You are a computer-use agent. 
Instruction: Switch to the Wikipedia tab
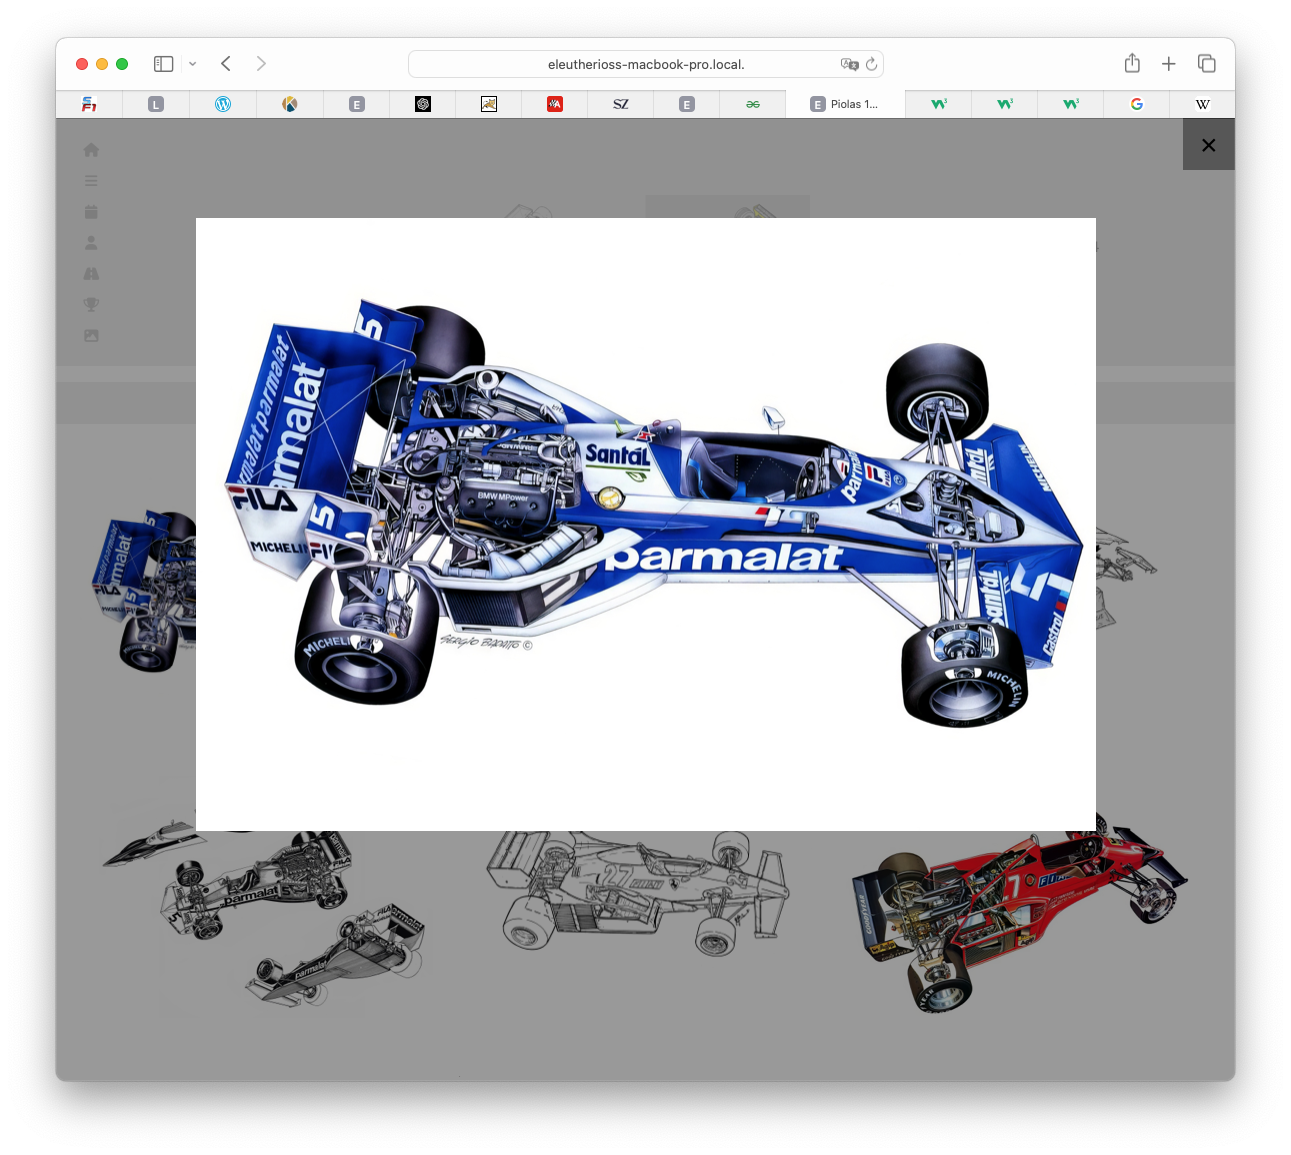point(1202,104)
